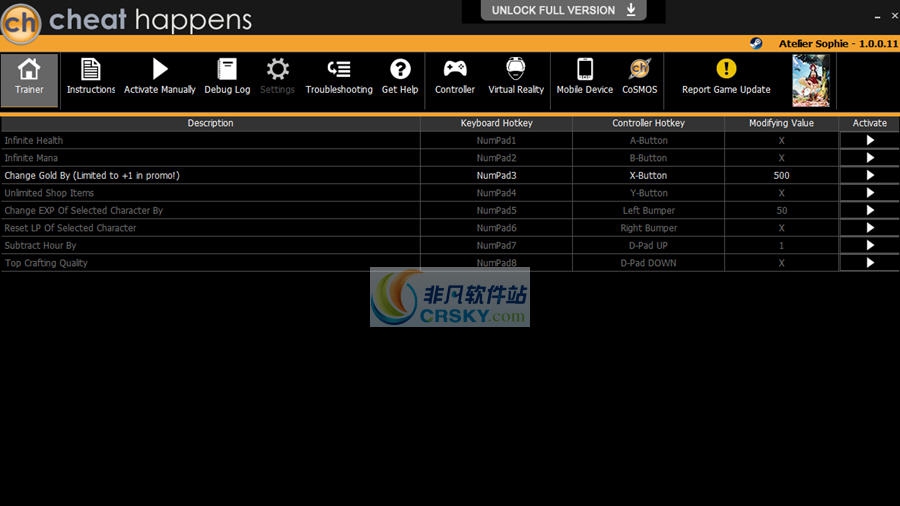Click the D-Pad UP hotkey cell
Image resolution: width=900 pixels, height=506 pixels.
649,246
